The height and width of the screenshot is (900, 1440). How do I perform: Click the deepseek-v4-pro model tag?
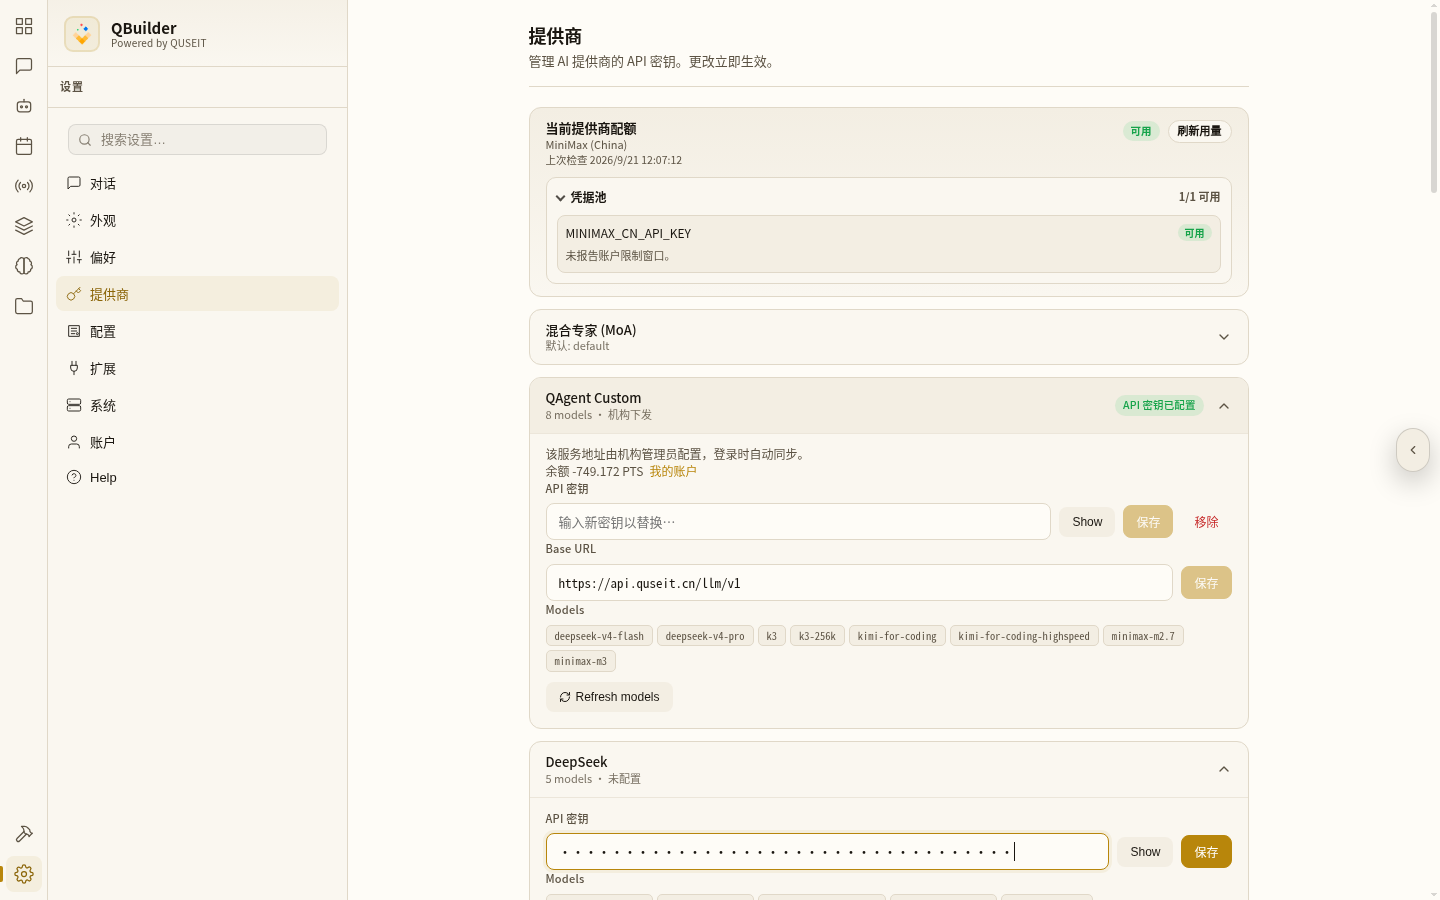[705, 636]
